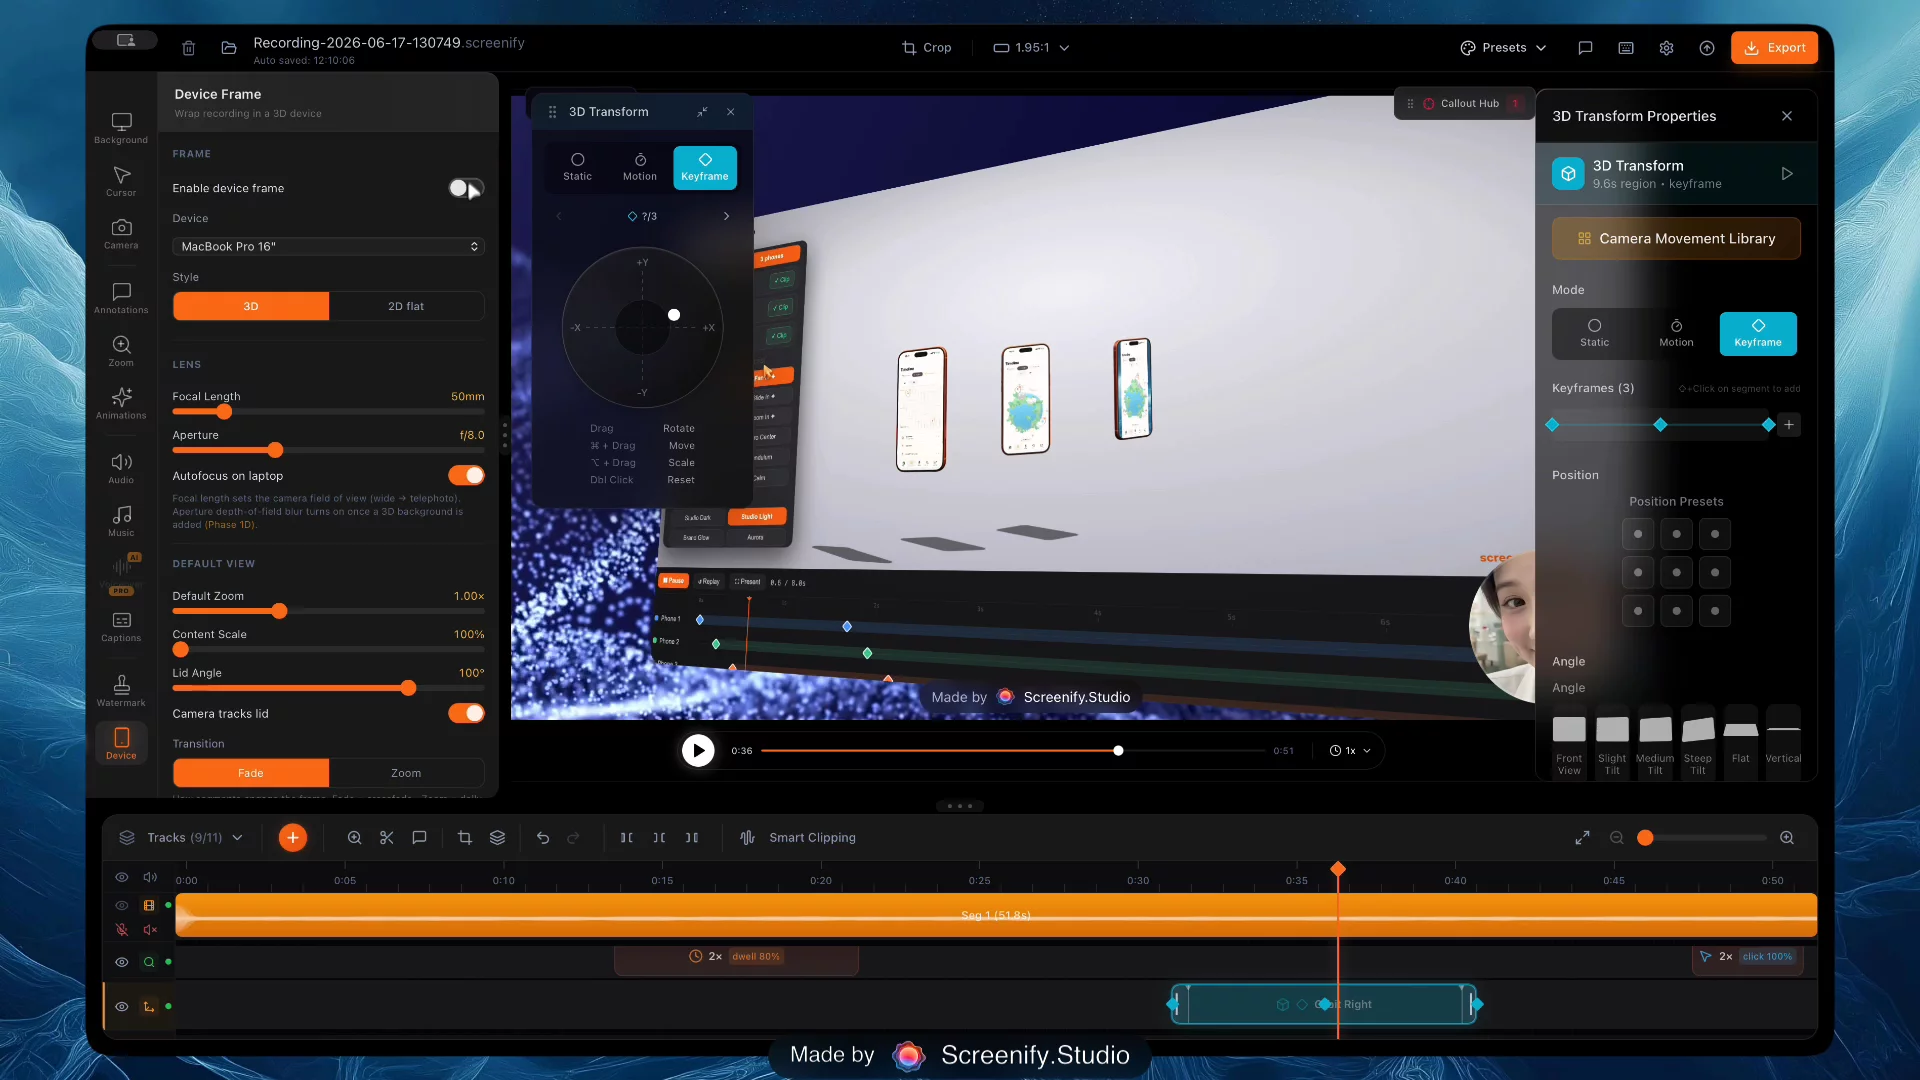Open project folder icon in header

tap(229, 48)
